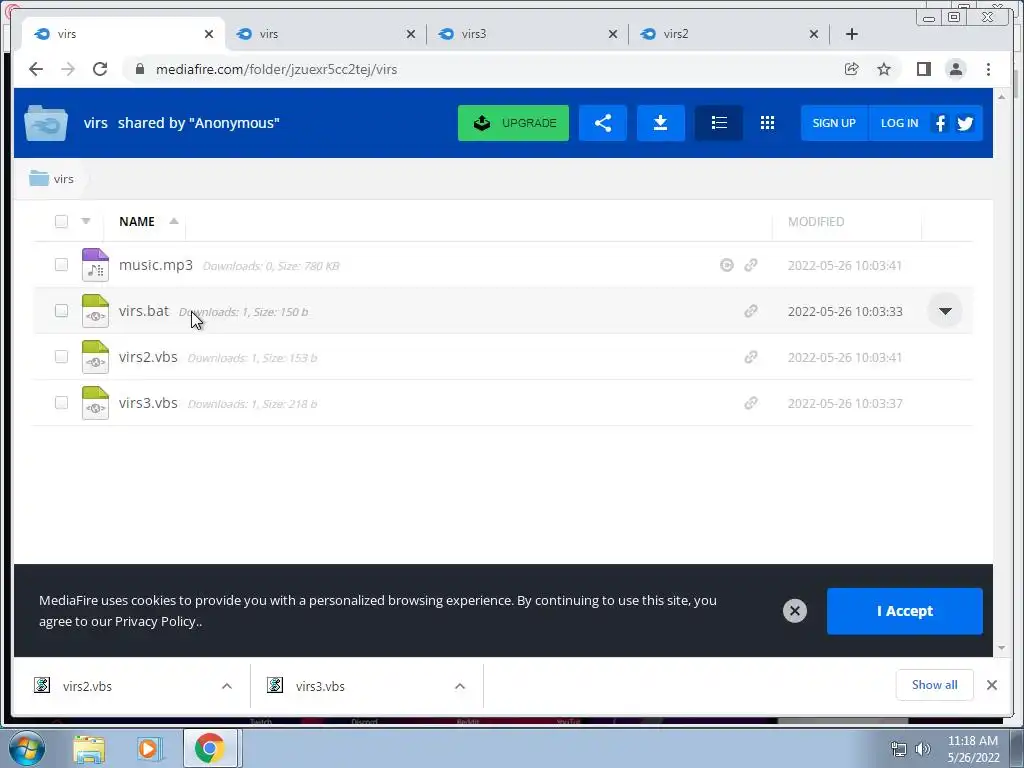Click the address bar URL
This screenshot has height=768, width=1024.
point(276,69)
